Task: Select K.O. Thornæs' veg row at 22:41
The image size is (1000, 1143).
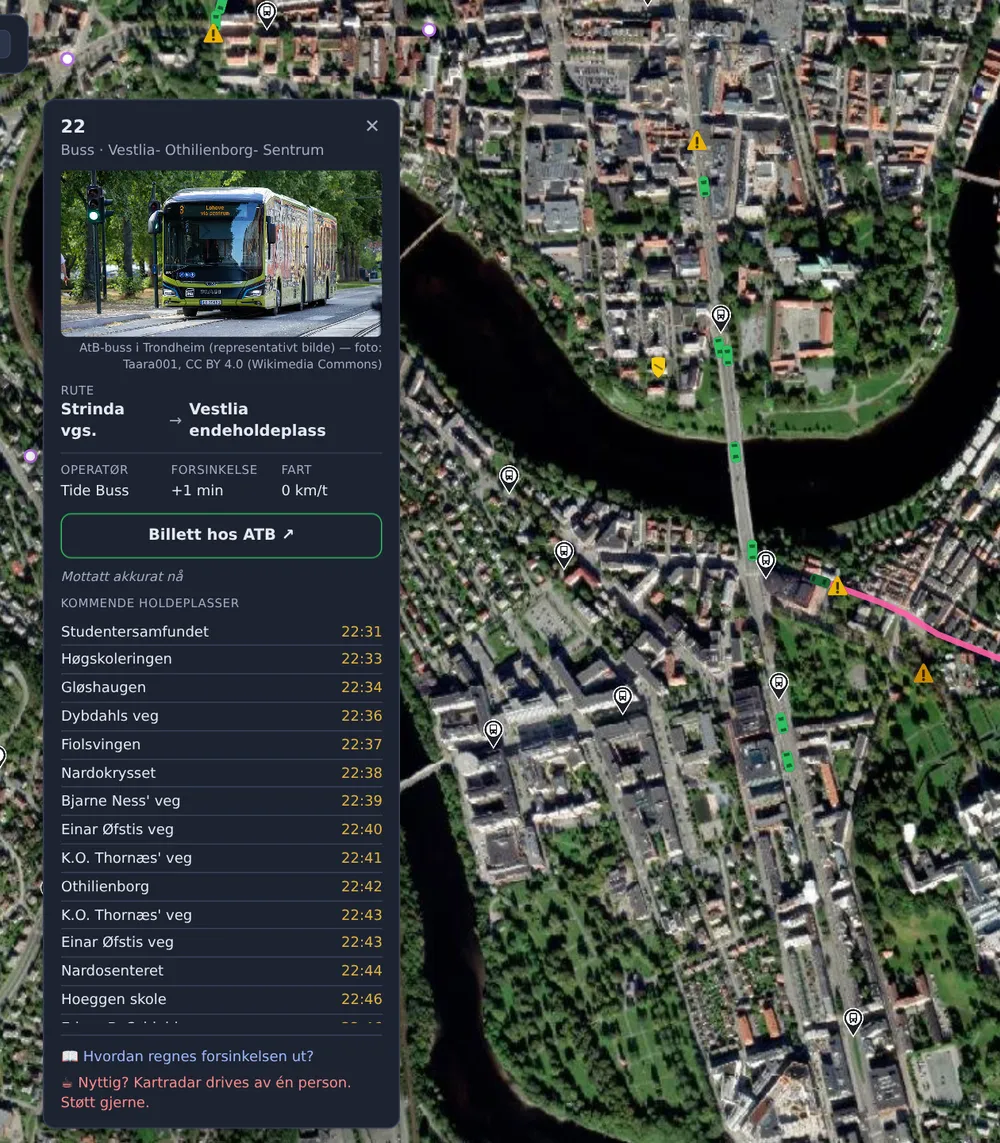Action: coord(221,858)
